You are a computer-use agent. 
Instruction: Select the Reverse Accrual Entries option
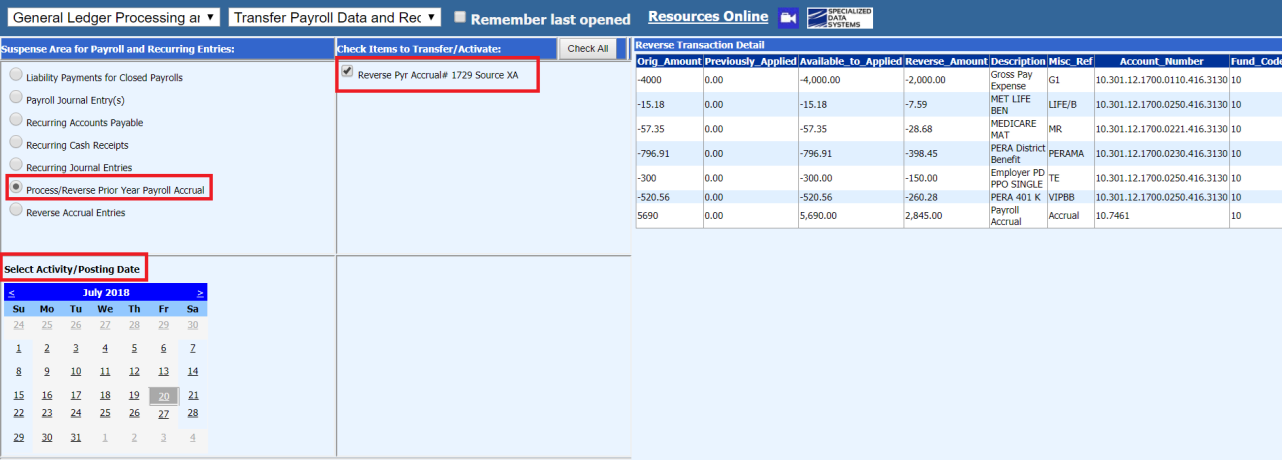click(x=15, y=210)
